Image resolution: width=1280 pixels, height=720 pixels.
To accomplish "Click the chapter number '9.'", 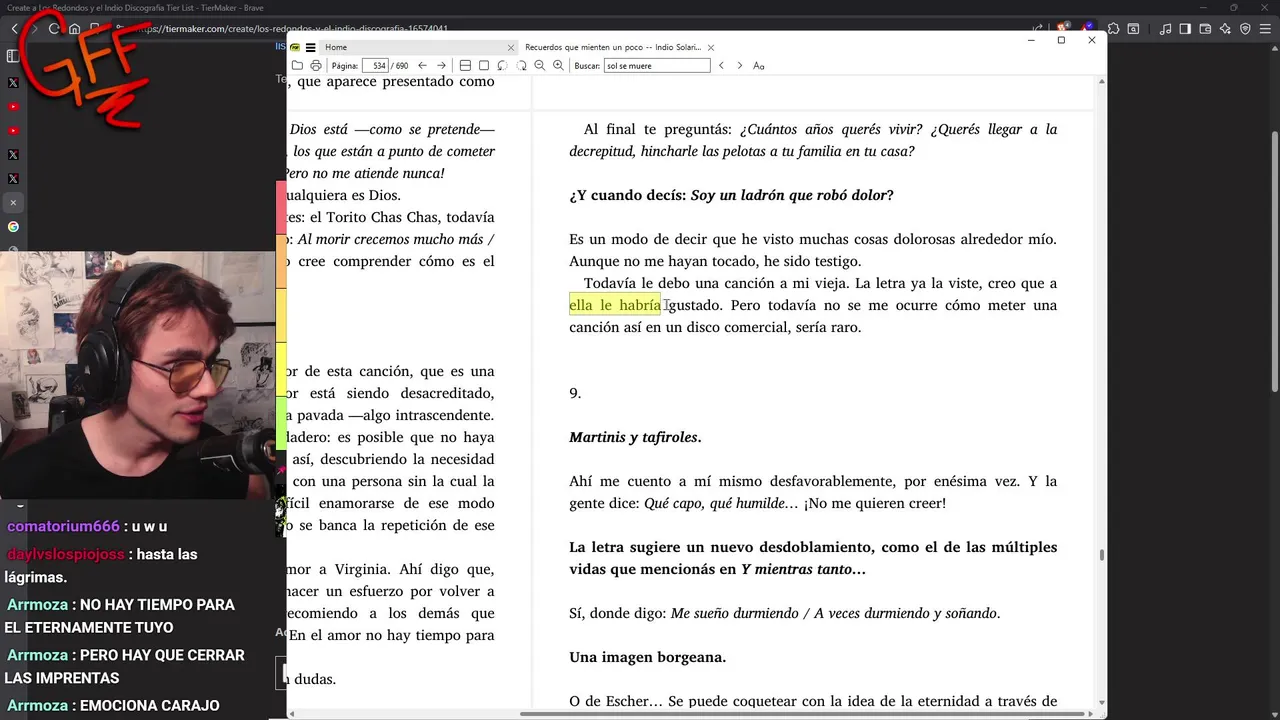I will pos(575,393).
